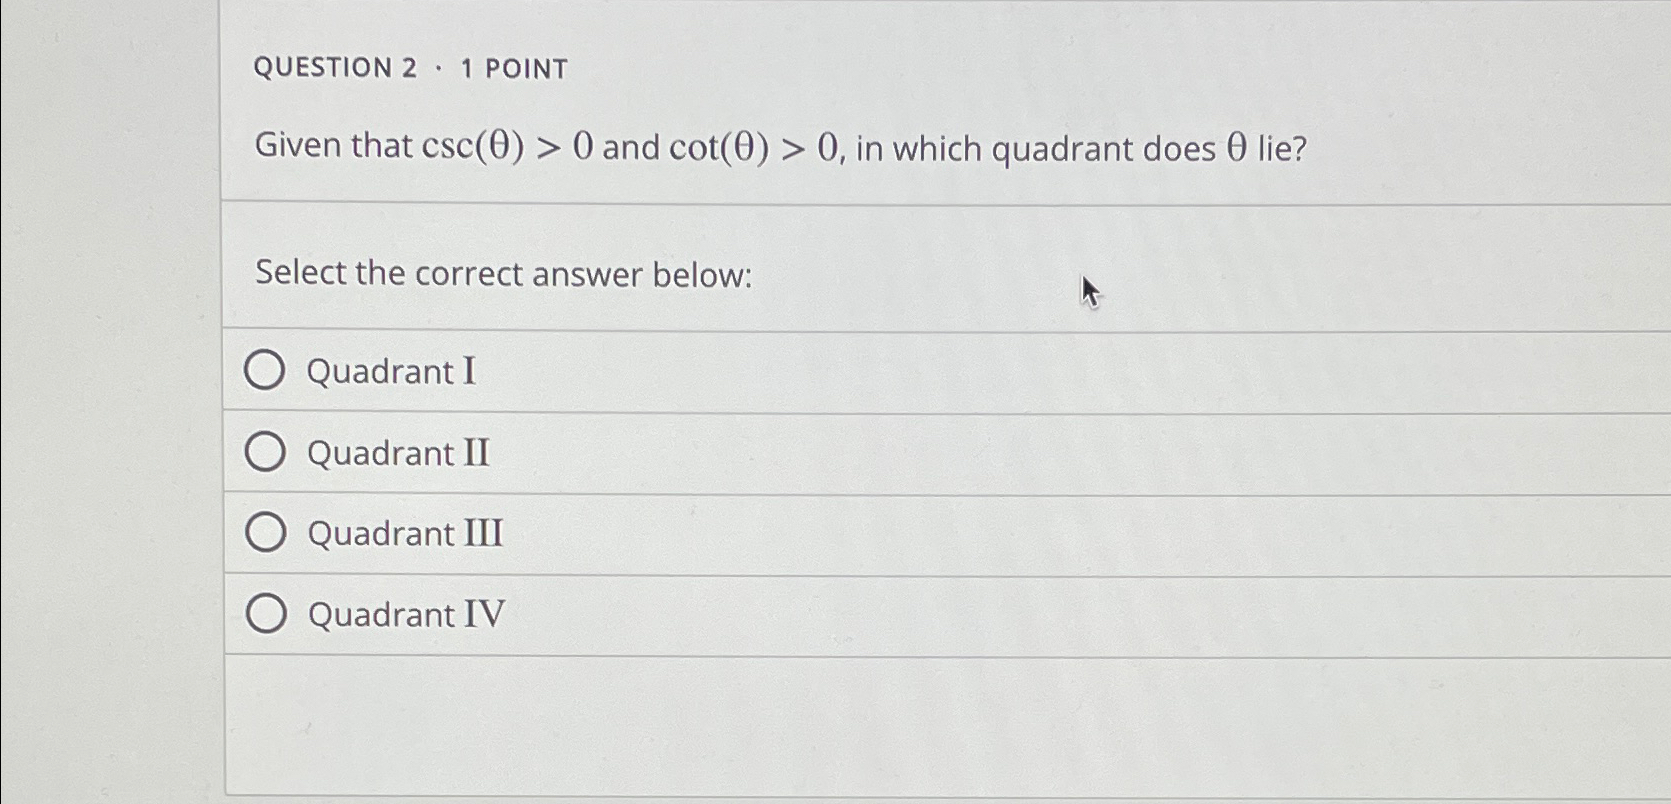Select the Quadrant III radio button

pyautogui.click(x=265, y=532)
